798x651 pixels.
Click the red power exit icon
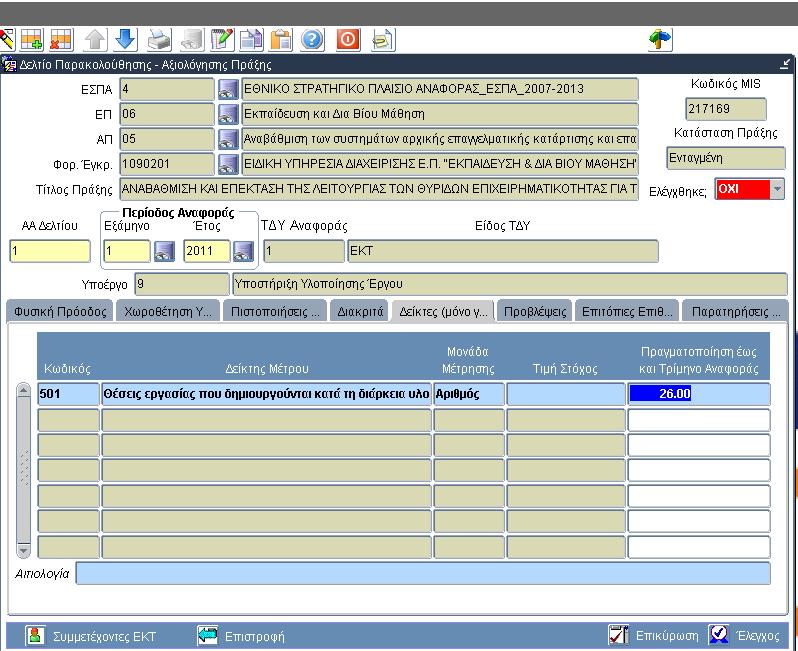click(x=348, y=40)
